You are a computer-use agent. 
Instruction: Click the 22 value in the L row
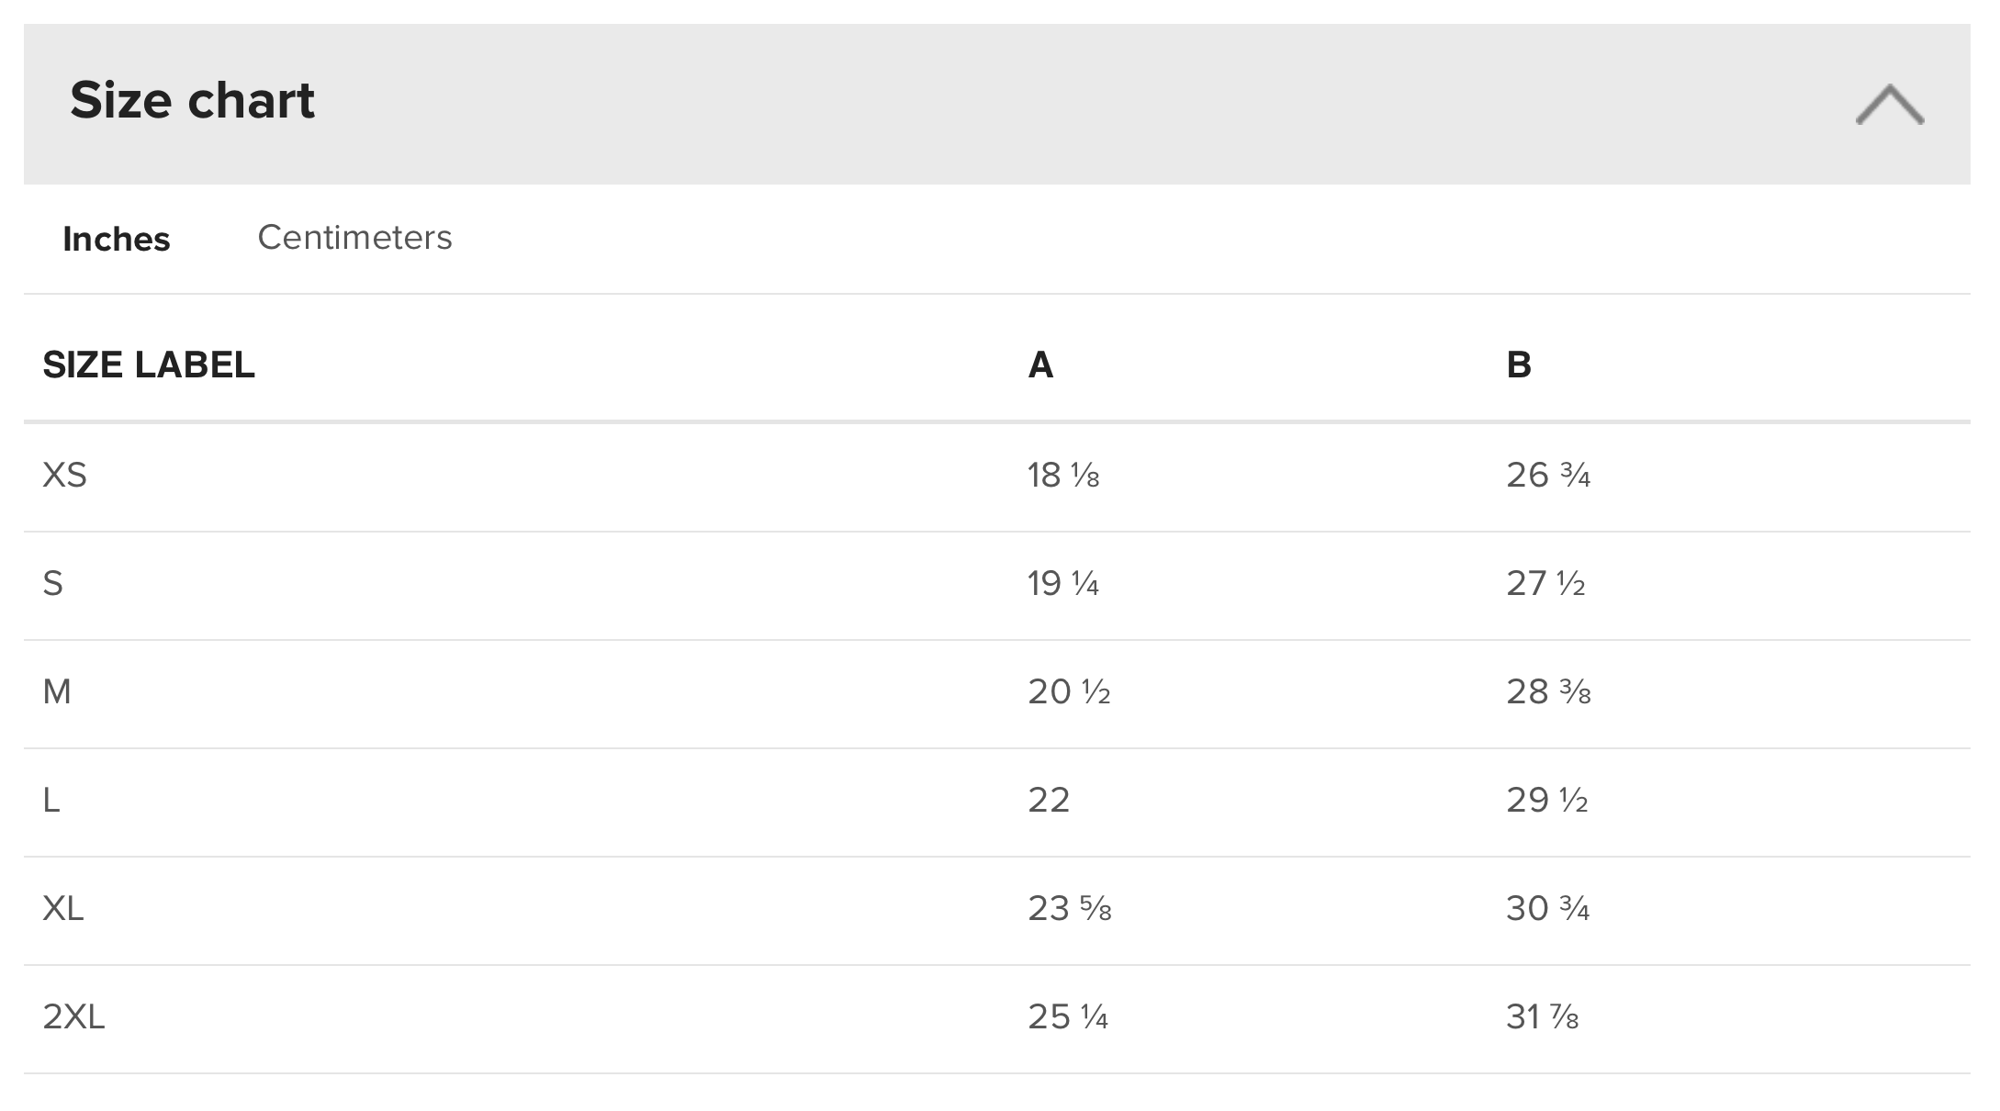tap(1048, 800)
